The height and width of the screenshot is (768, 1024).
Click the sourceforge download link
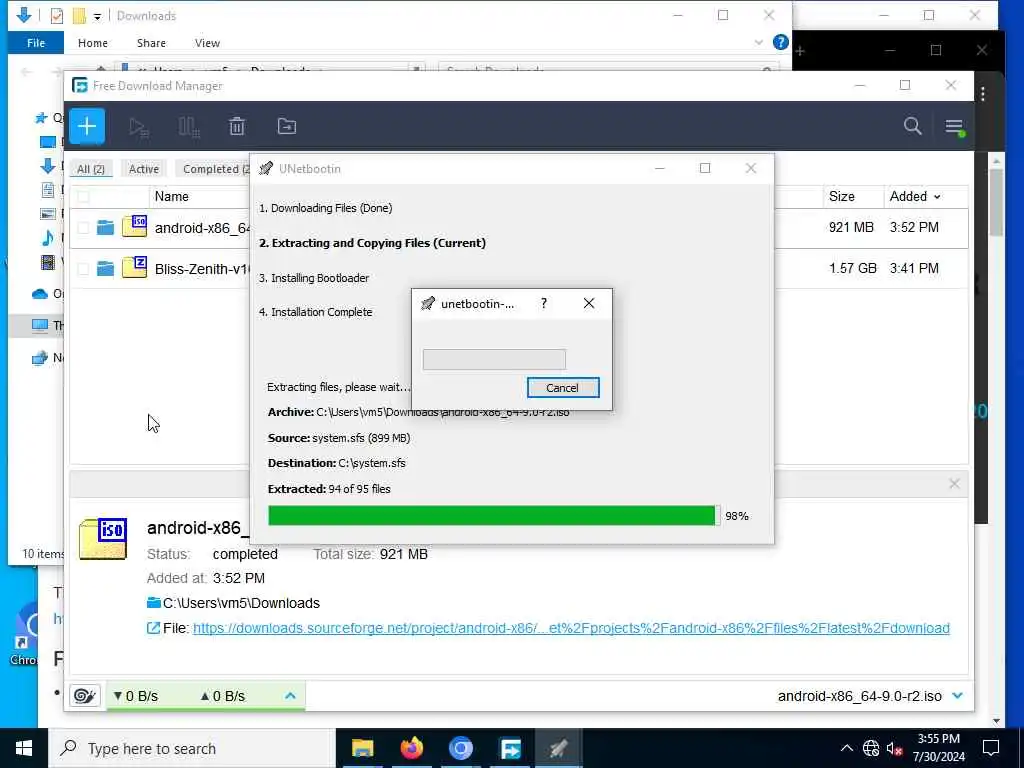571,628
